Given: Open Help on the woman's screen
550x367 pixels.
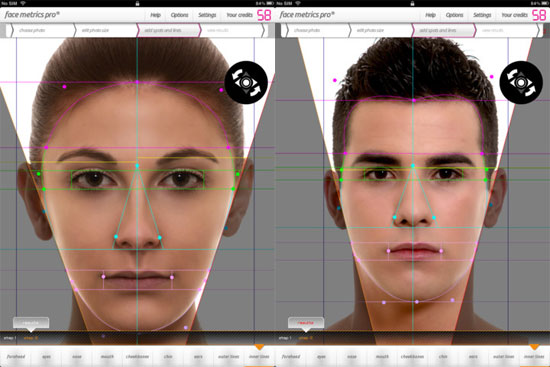Looking at the screenshot, I should (155, 15).
